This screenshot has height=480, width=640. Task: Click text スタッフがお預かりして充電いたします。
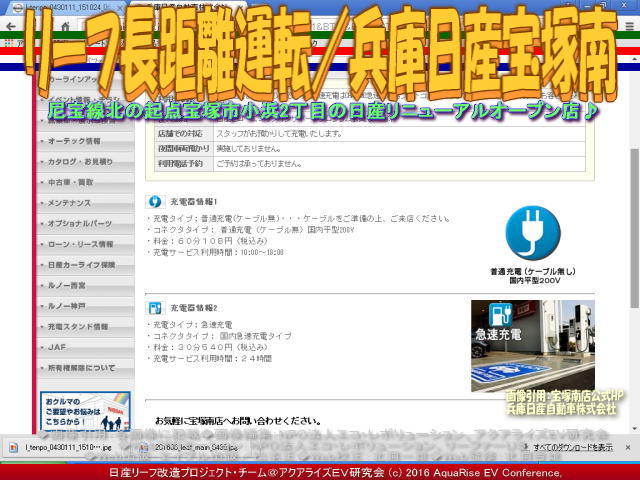click(279, 133)
